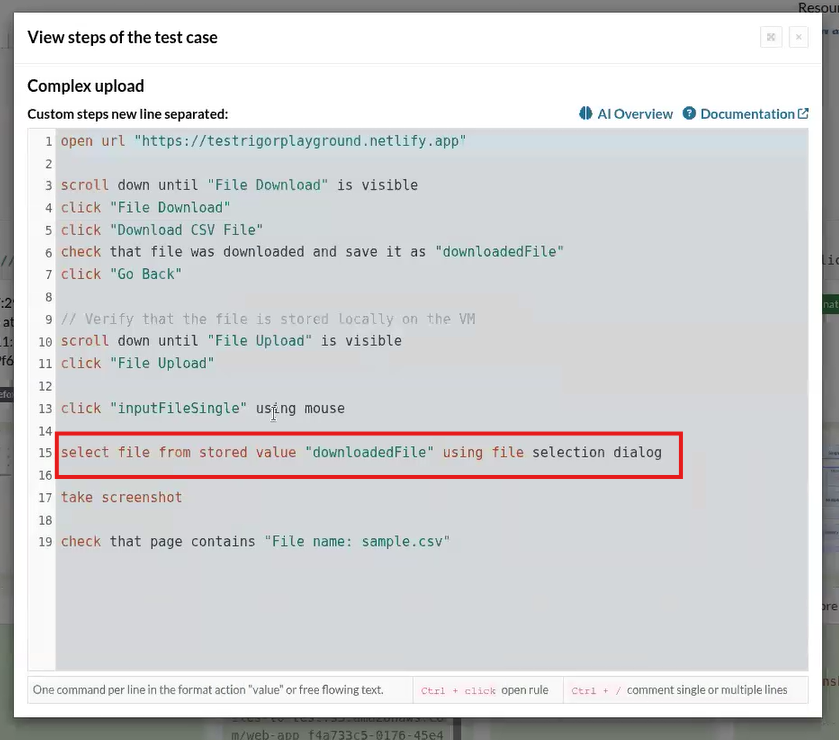Click the external link icon after Documentation

point(802,114)
